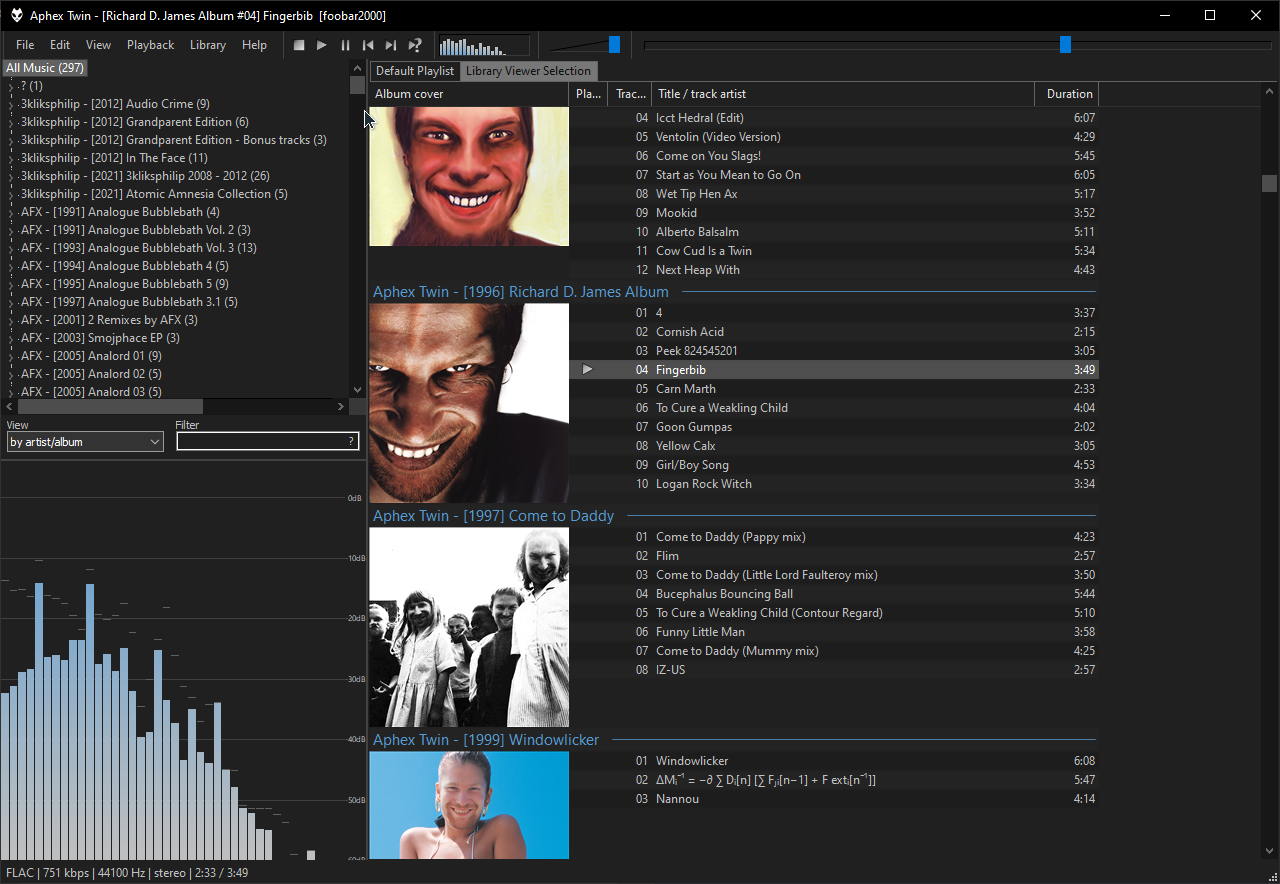Click the seekbar position handle
The image size is (1280, 884).
[x=1065, y=45]
